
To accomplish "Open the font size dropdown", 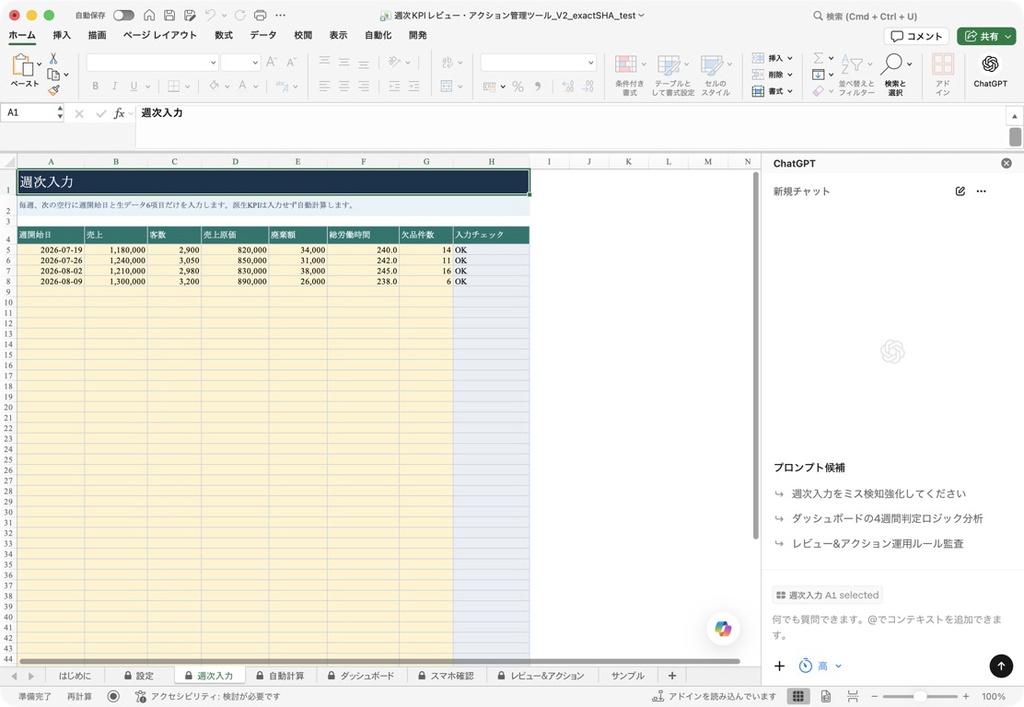I will (x=255, y=63).
